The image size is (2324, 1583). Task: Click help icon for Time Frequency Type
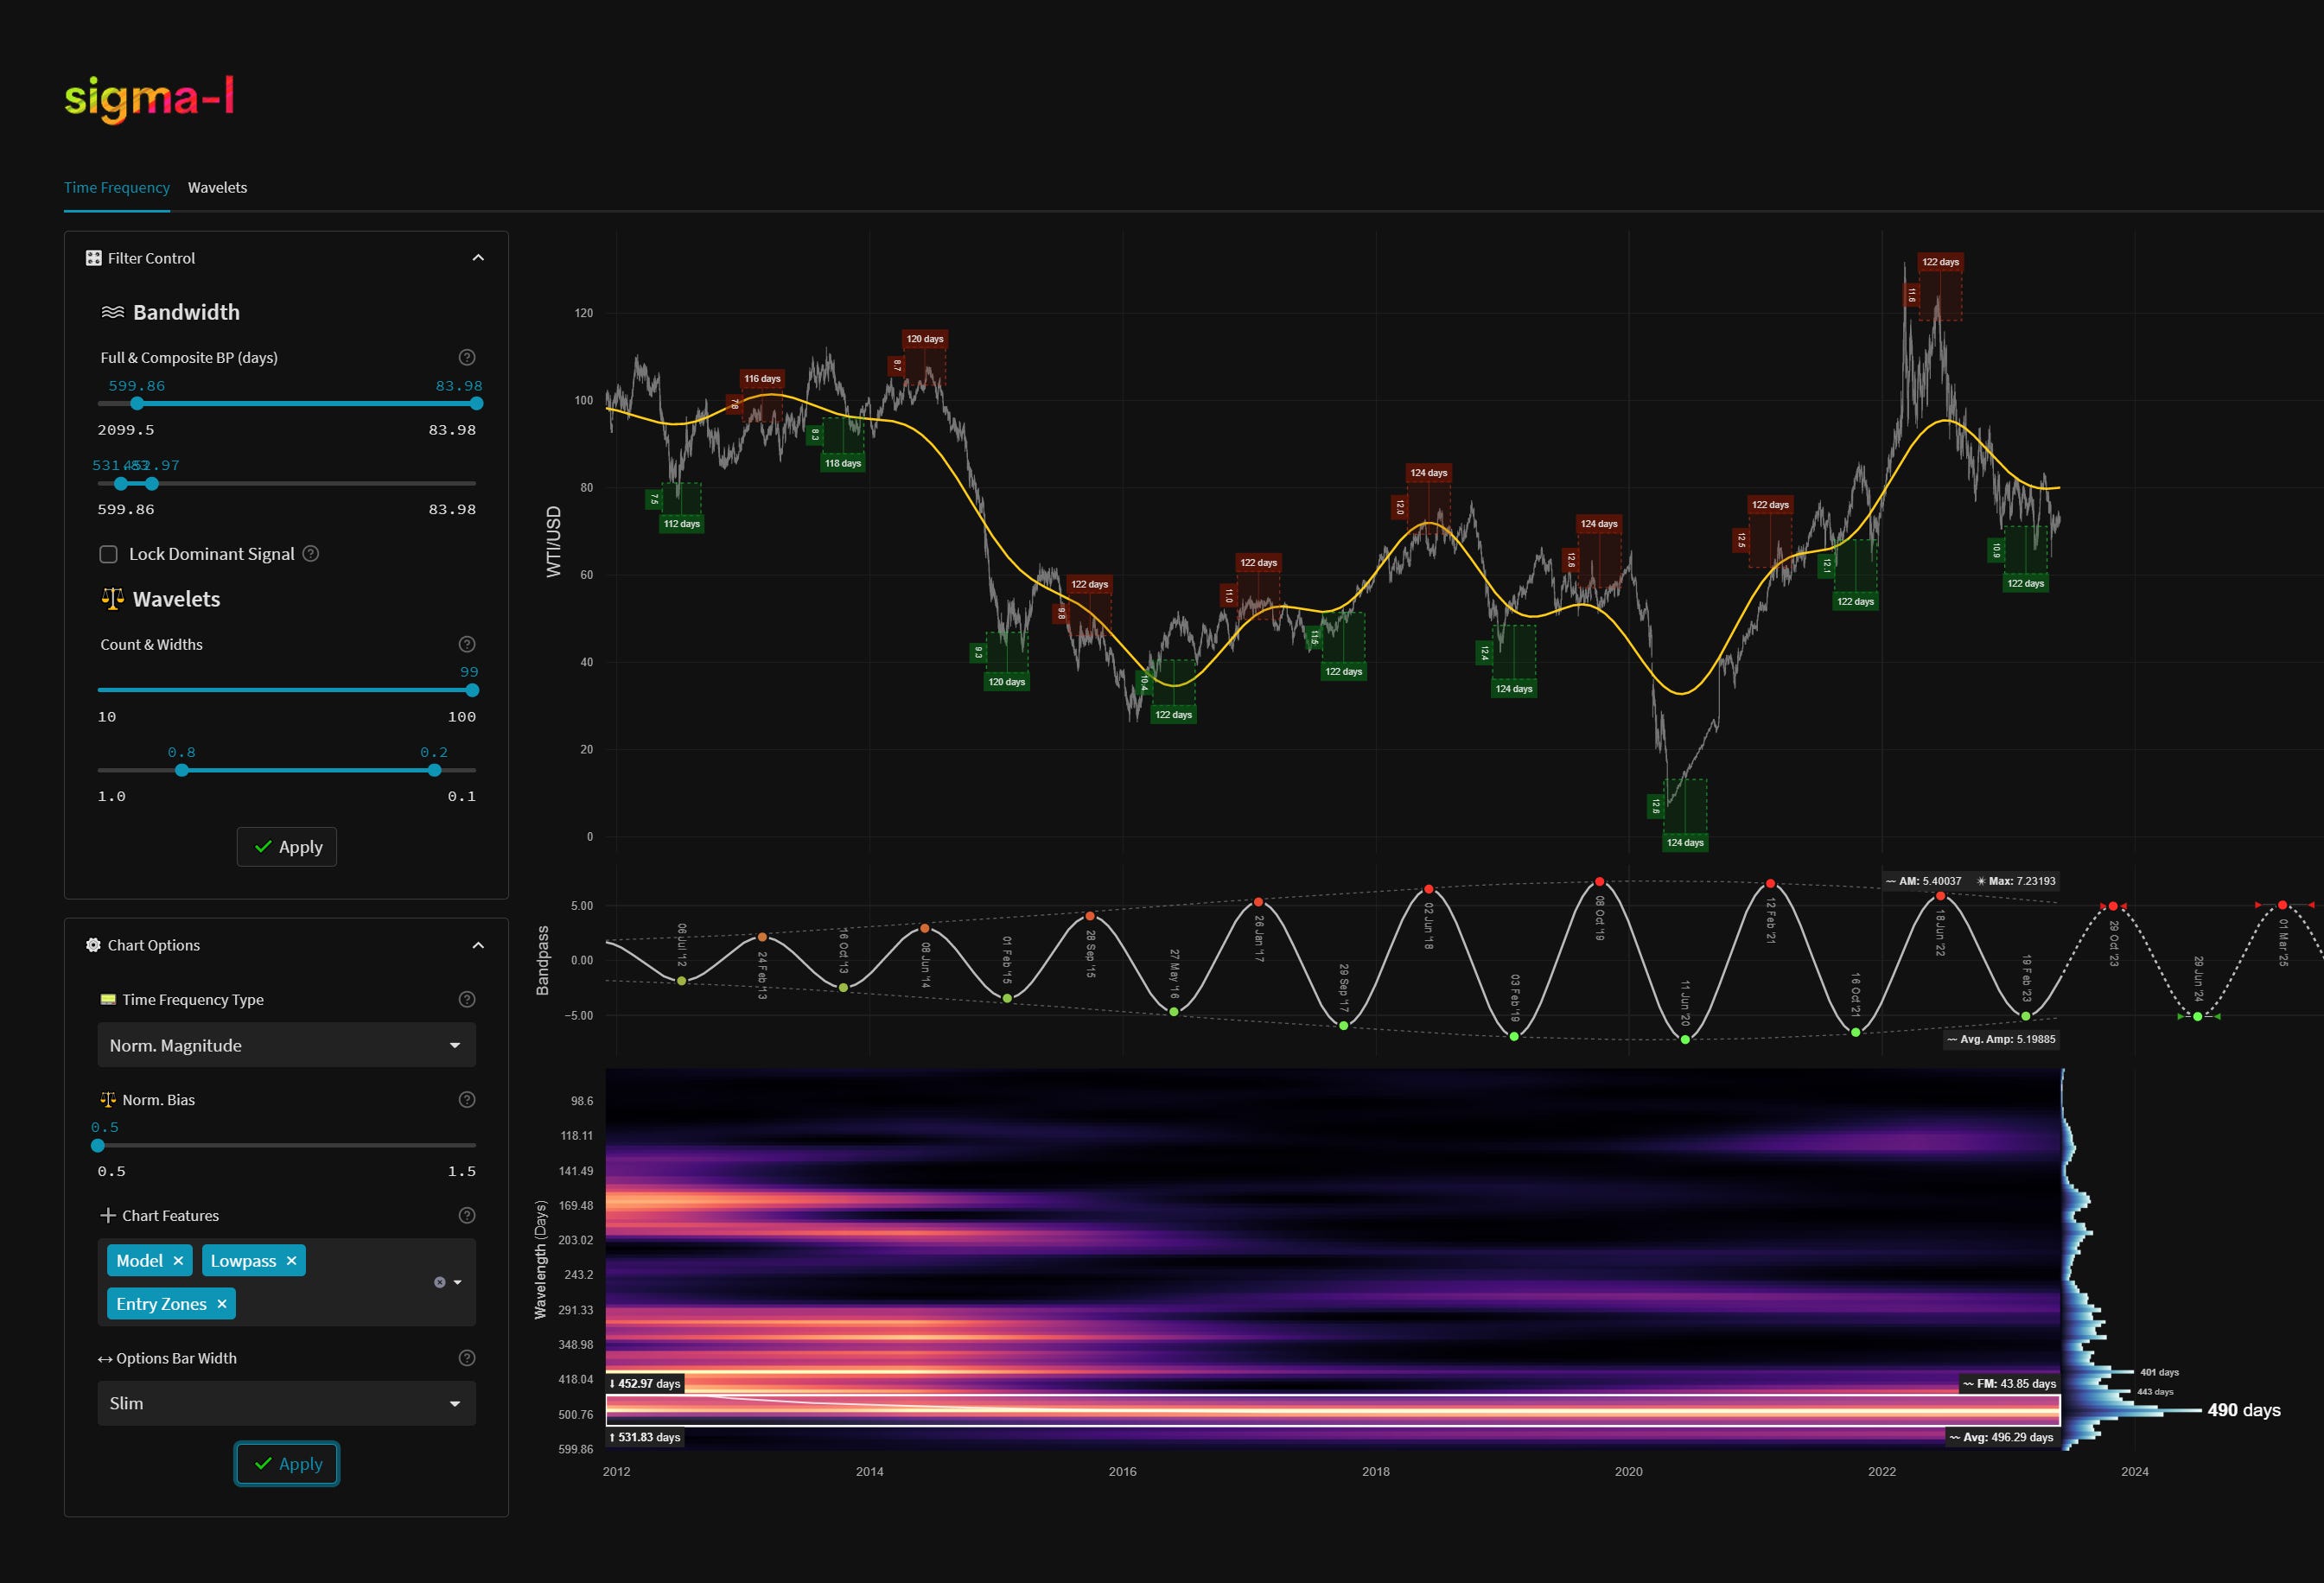point(466,999)
